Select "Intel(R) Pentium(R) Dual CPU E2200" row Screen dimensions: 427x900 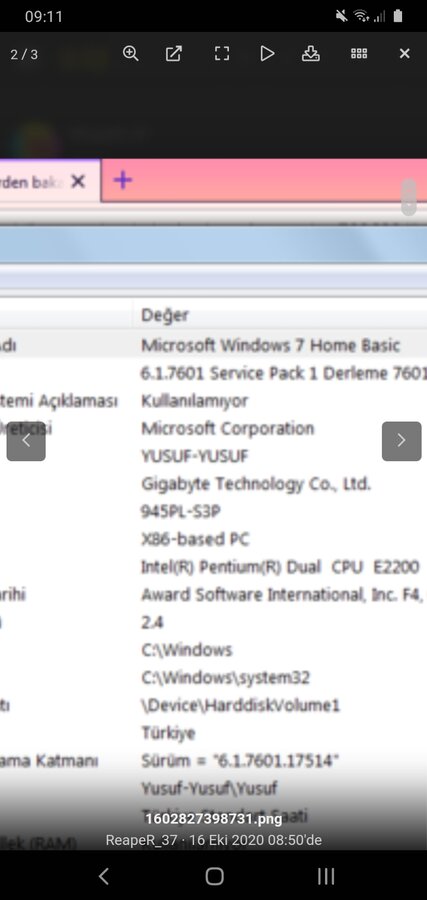[x=280, y=567]
